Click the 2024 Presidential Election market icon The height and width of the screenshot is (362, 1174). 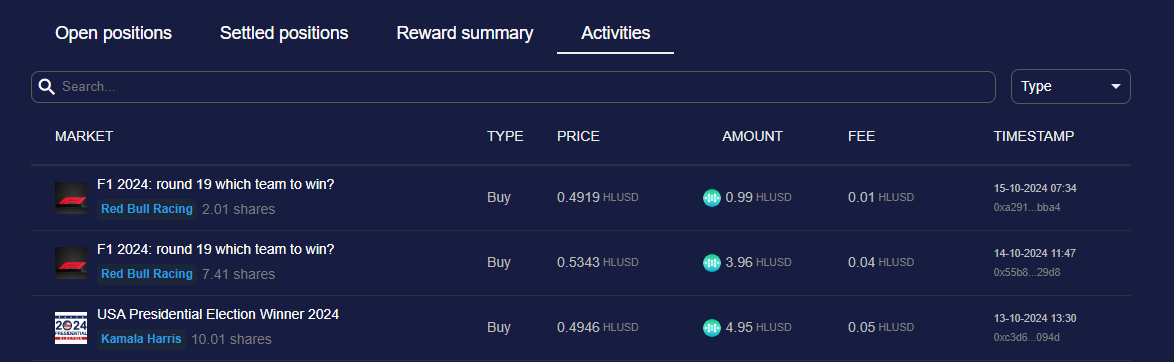71,328
